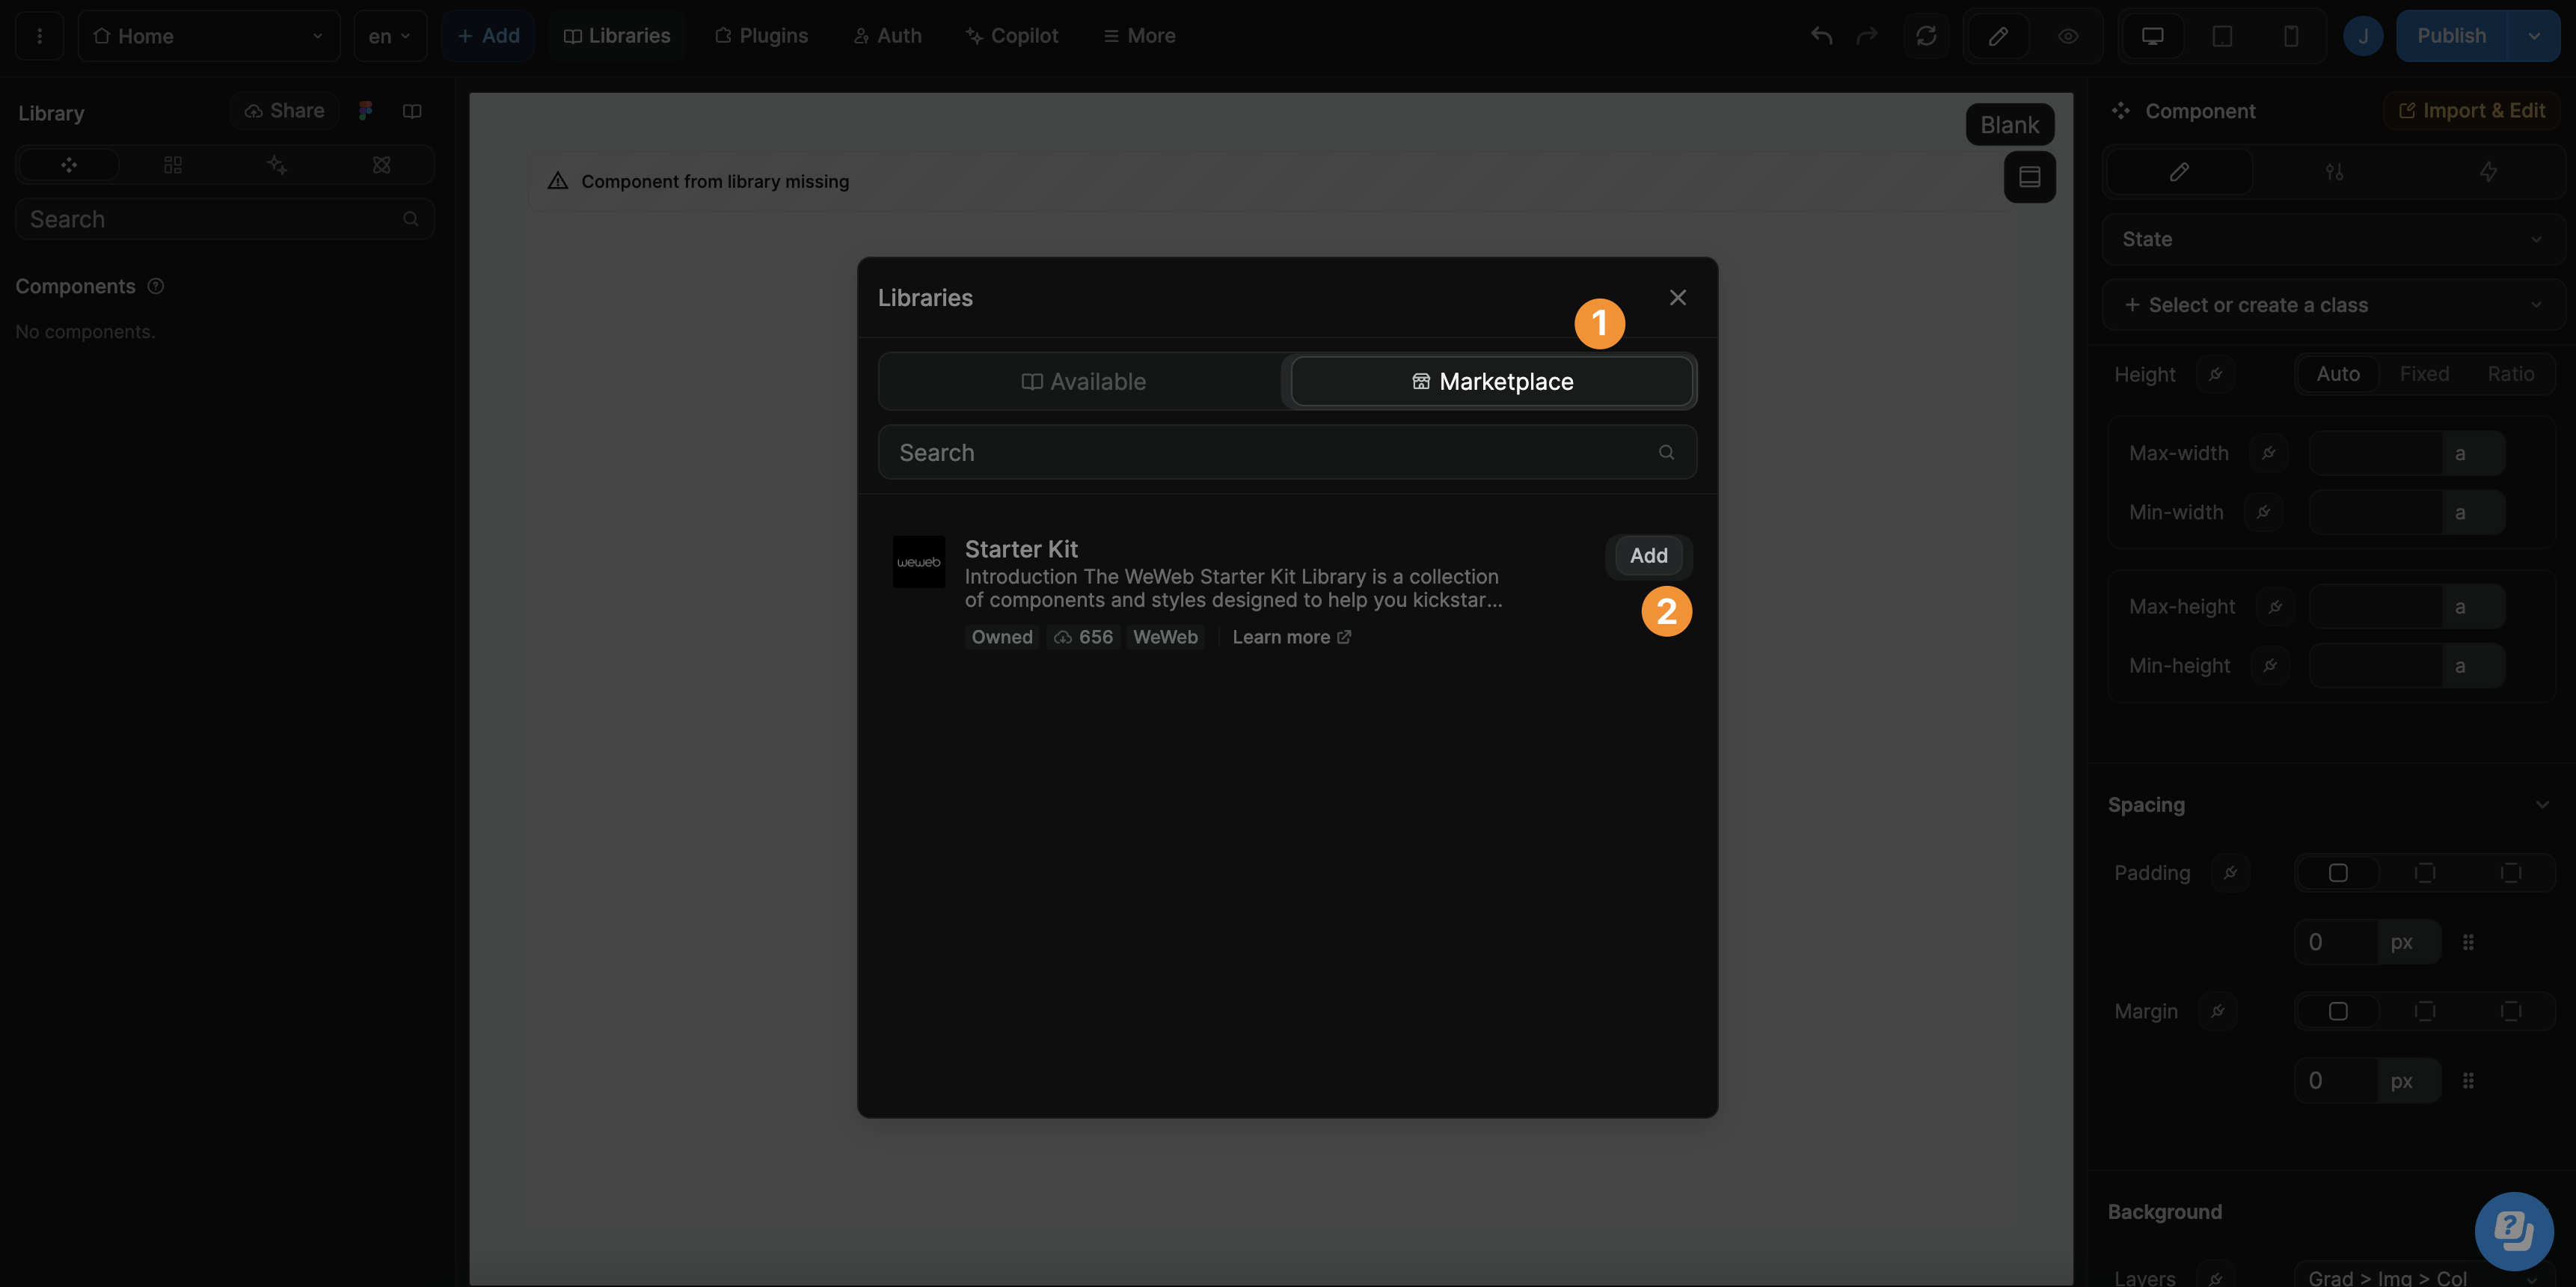Switch to tablet preview mode
This screenshot has height=1287, width=2576.
click(2223, 35)
